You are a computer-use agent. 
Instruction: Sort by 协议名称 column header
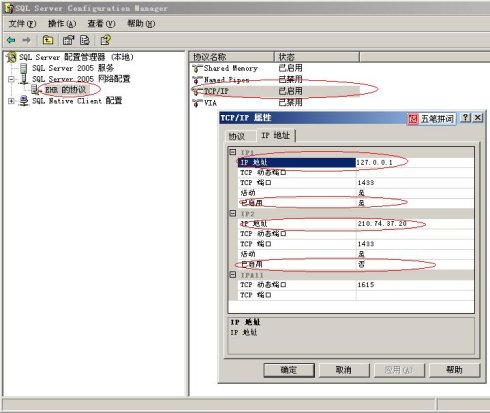pyautogui.click(x=232, y=57)
